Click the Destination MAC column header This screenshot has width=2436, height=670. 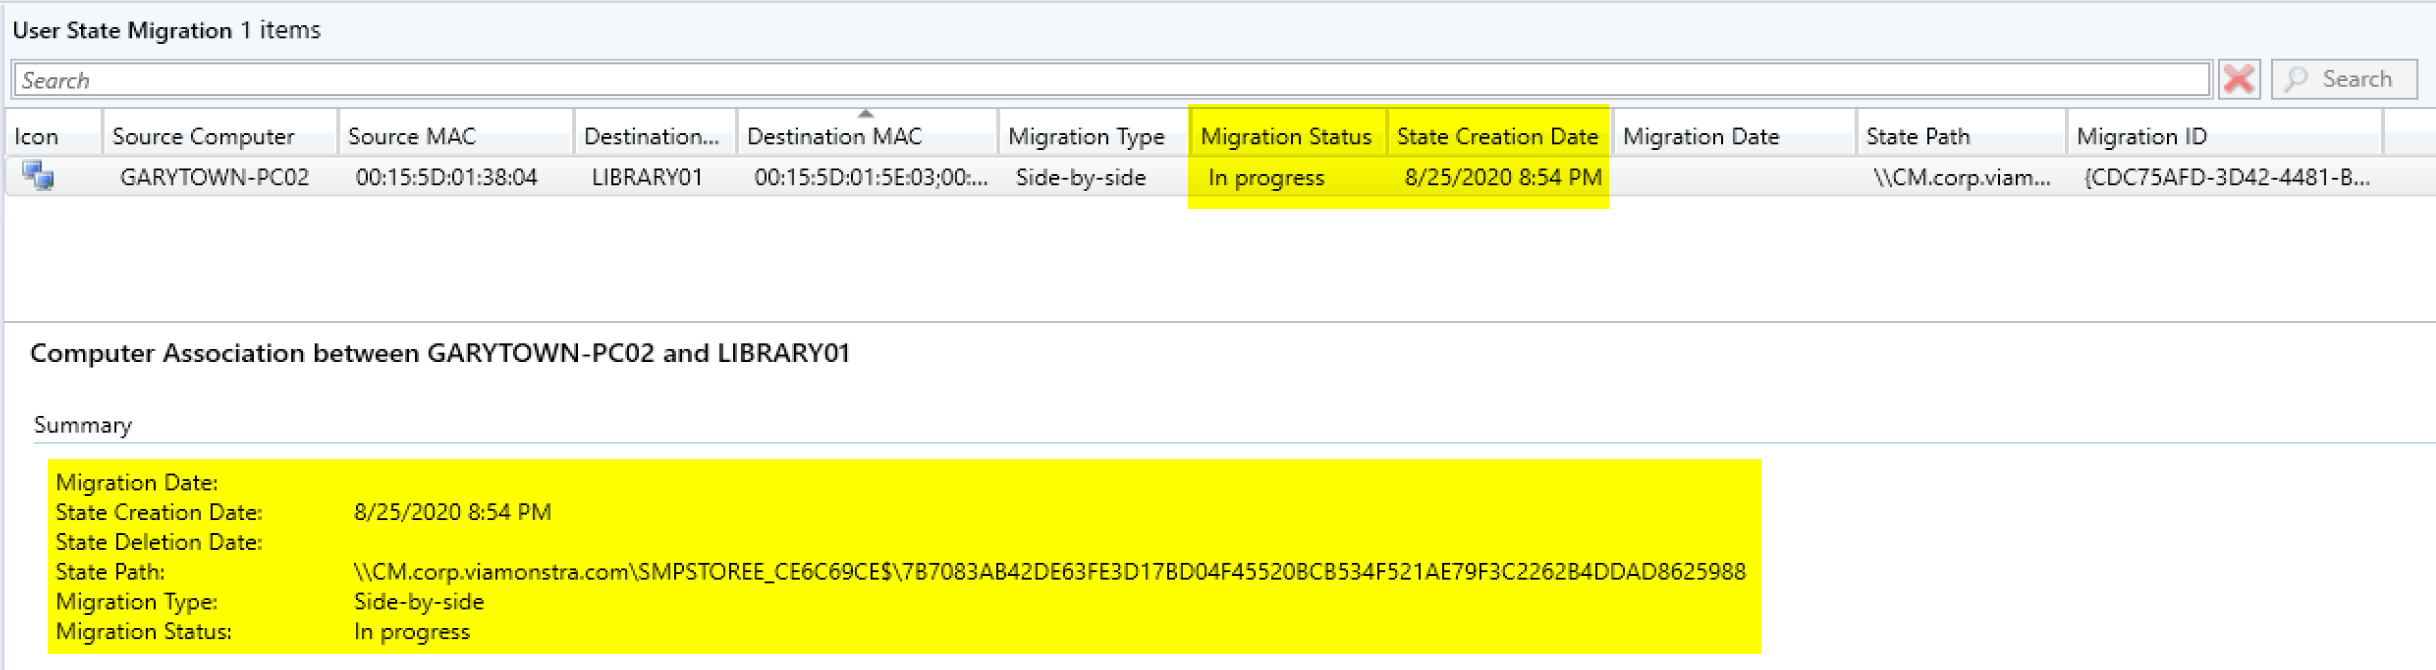(x=834, y=137)
